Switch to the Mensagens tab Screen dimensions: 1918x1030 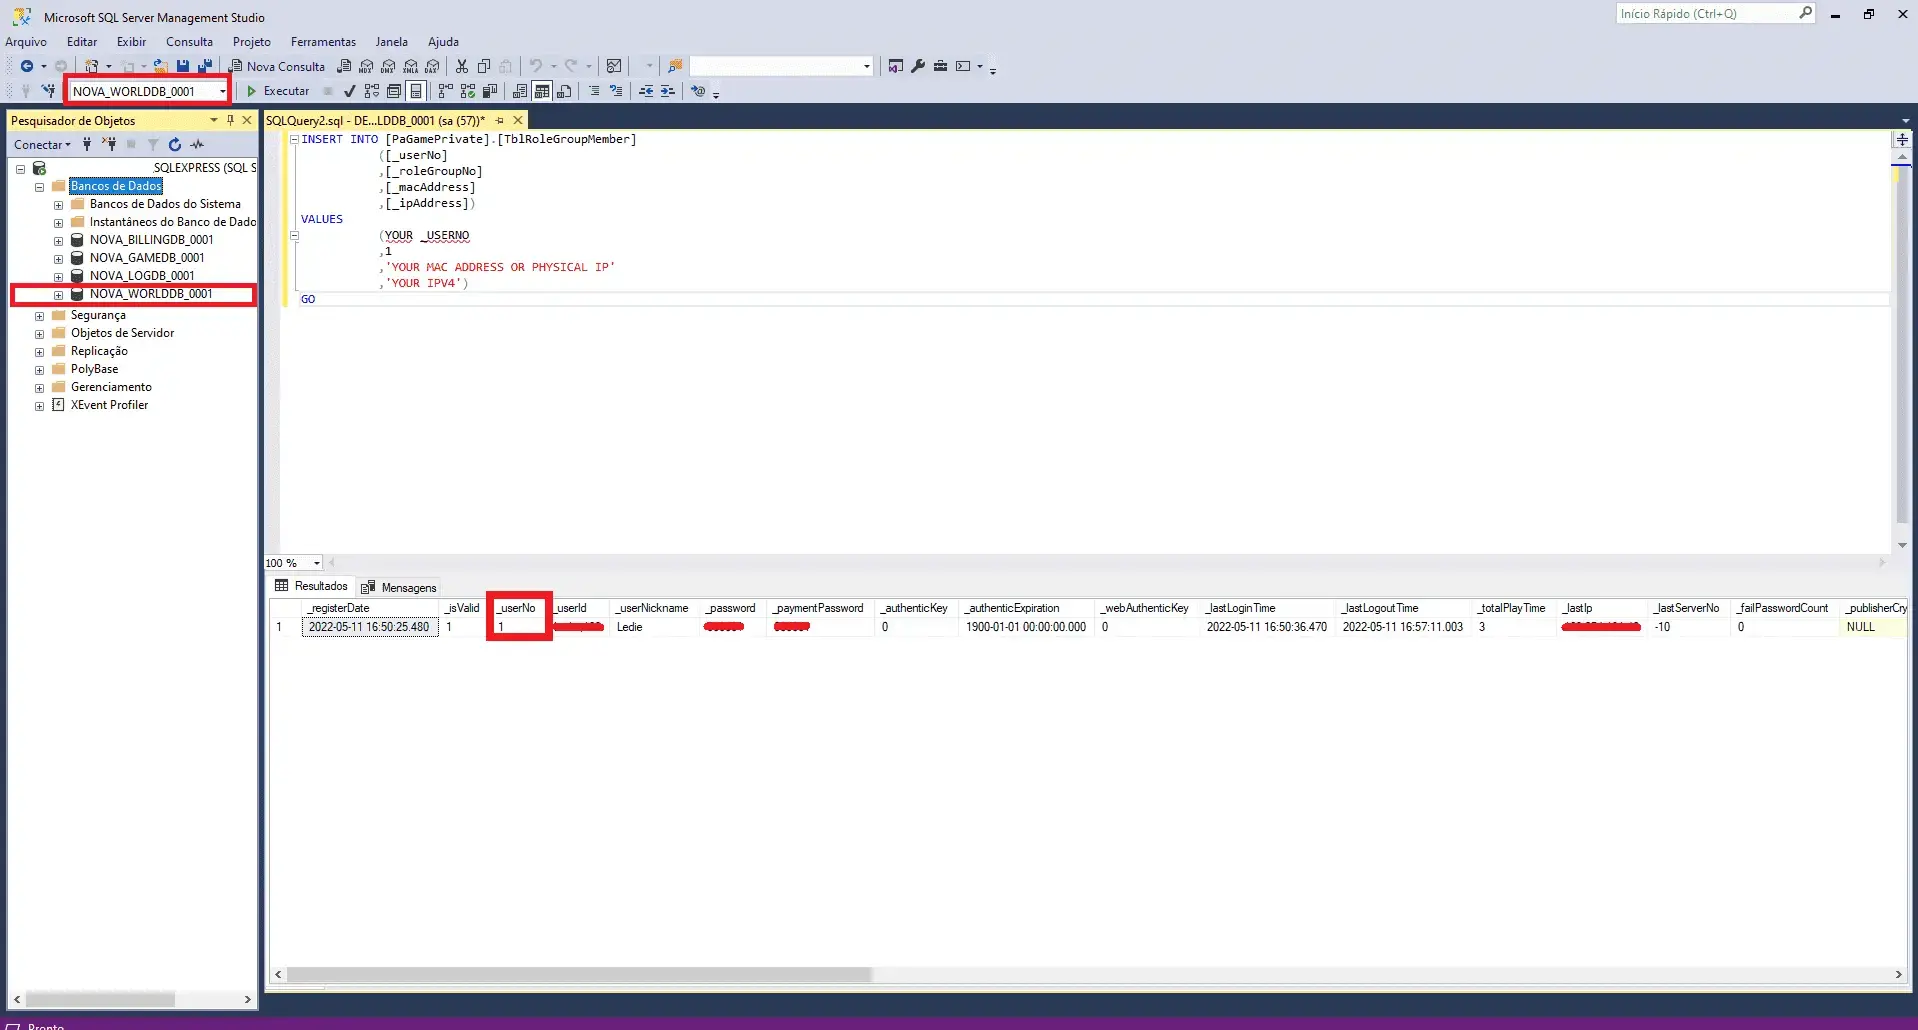point(399,587)
